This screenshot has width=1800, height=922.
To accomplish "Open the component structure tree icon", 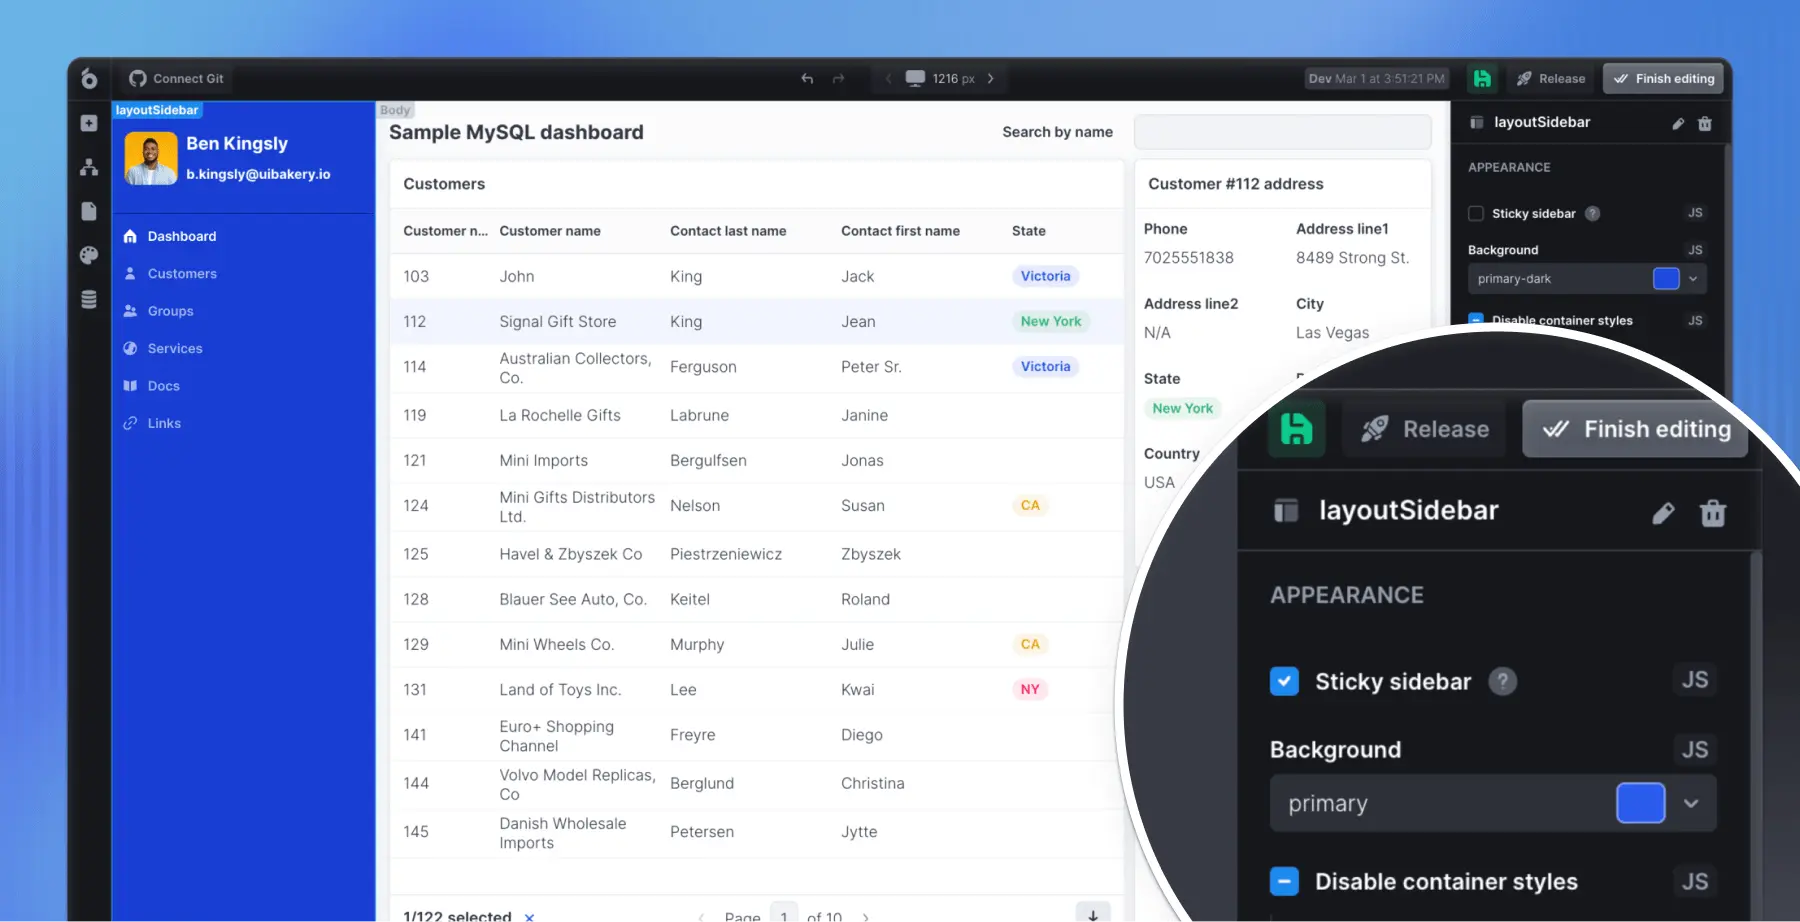I will click(89, 167).
